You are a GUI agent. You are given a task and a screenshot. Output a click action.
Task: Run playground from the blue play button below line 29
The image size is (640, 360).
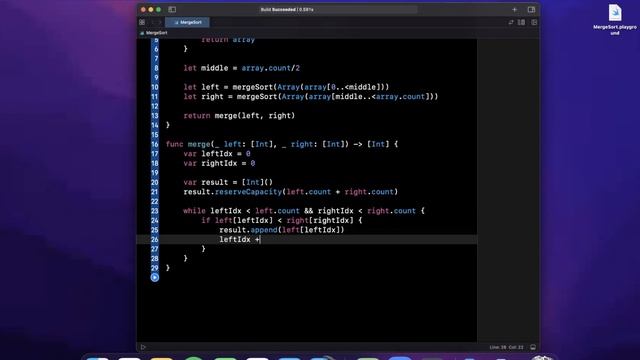tap(155, 278)
